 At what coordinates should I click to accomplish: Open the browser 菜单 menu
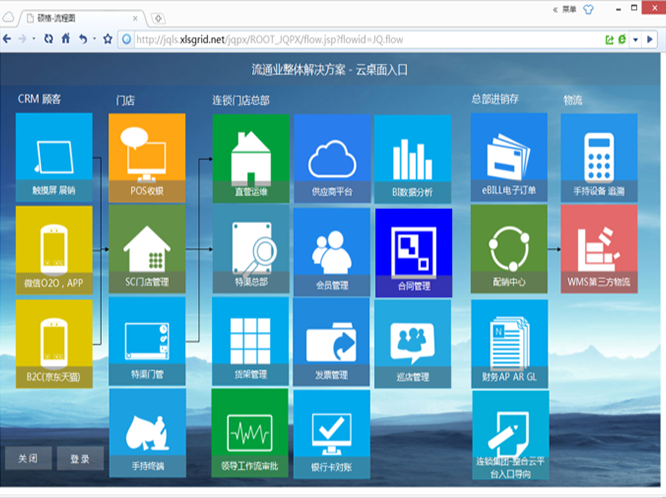coord(569,7)
